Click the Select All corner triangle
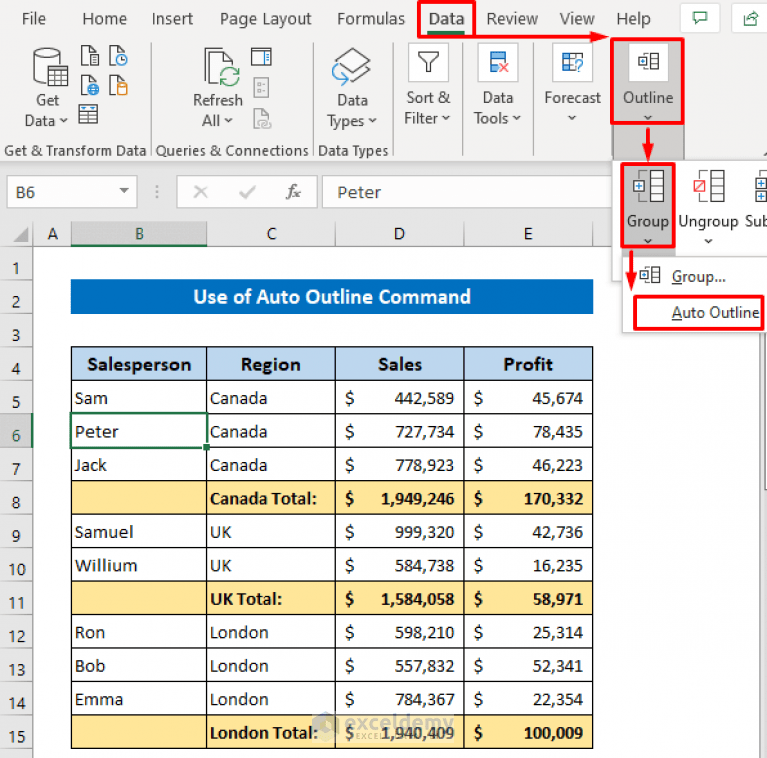Viewport: 767px width, 758px height. (x=20, y=235)
